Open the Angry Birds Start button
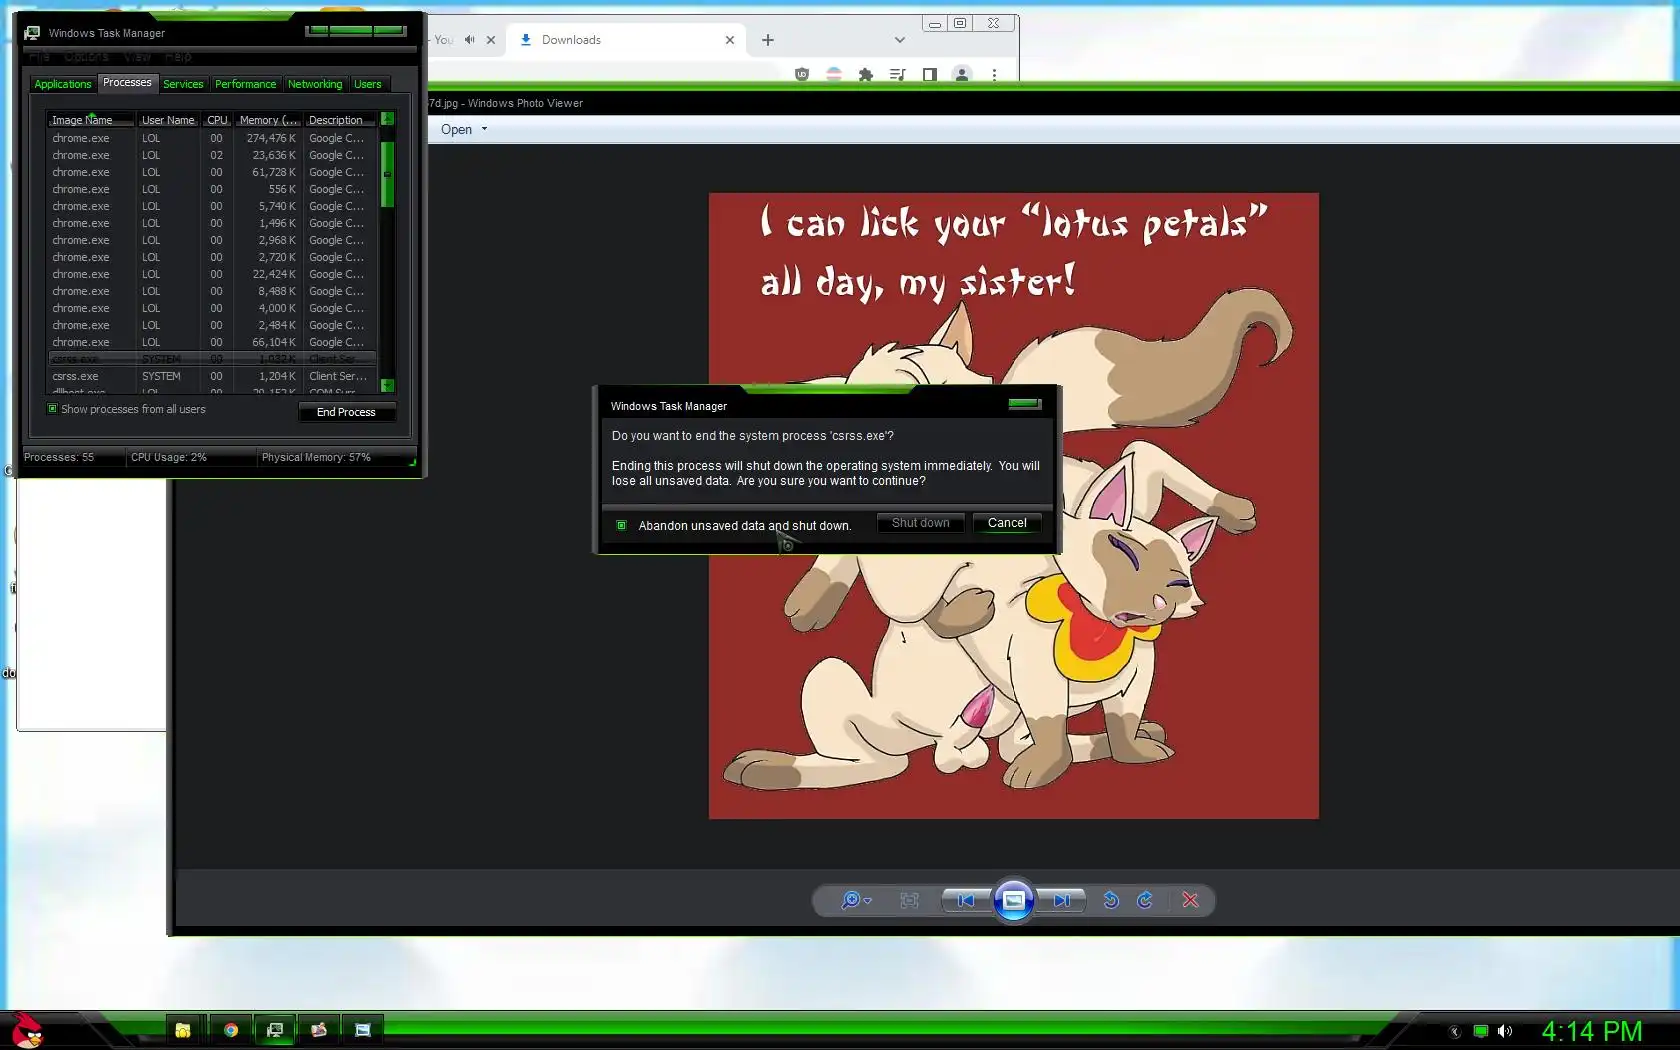1680x1050 pixels. (x=27, y=1030)
